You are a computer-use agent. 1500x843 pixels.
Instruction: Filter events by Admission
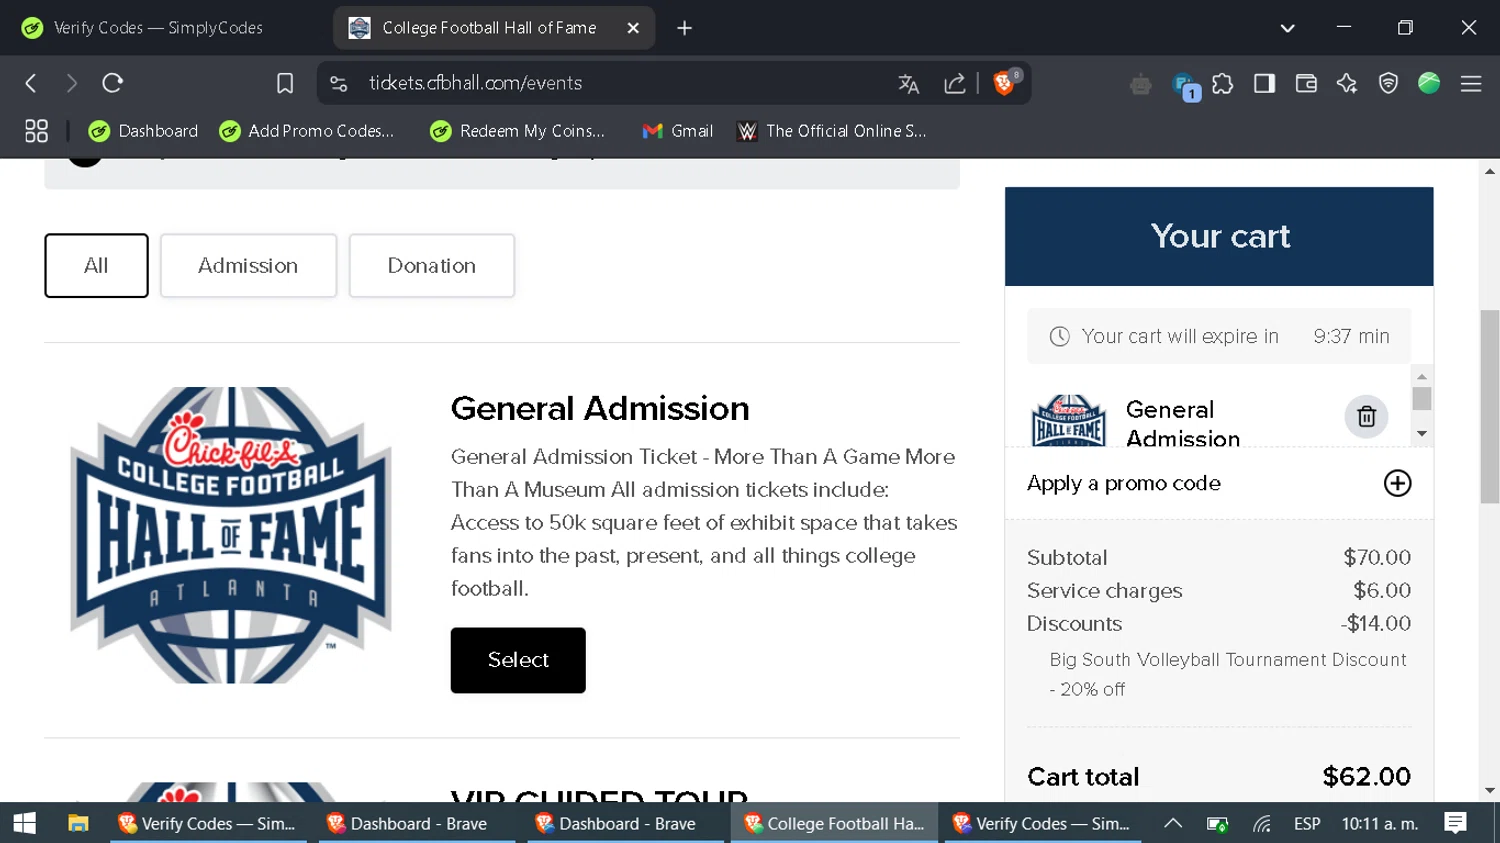tap(248, 266)
